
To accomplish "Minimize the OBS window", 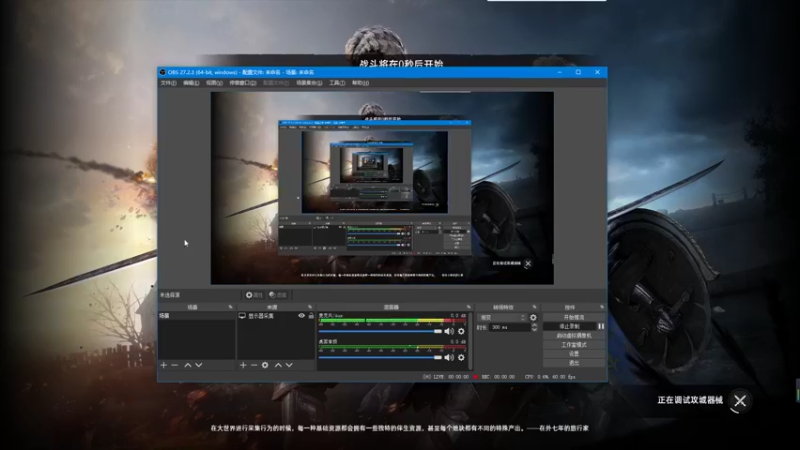I will click(560, 72).
